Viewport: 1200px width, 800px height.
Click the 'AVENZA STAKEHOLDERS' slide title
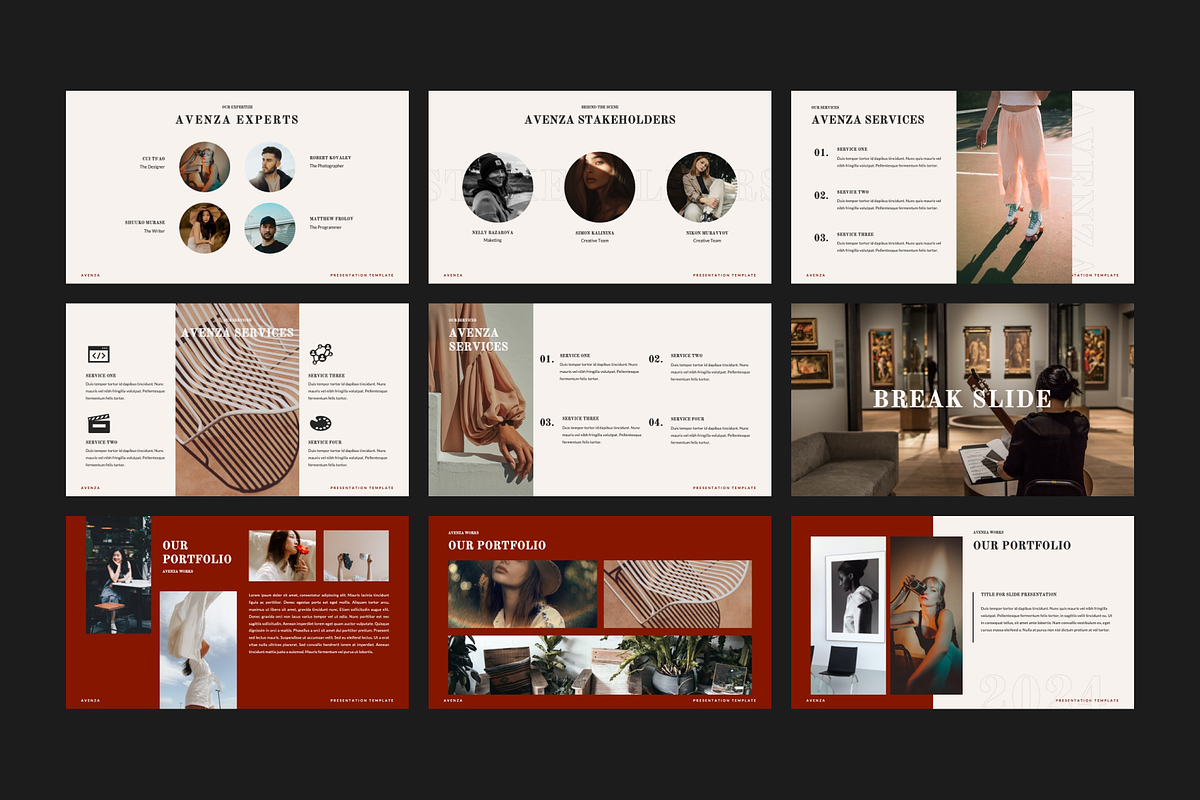pyautogui.click(x=600, y=120)
